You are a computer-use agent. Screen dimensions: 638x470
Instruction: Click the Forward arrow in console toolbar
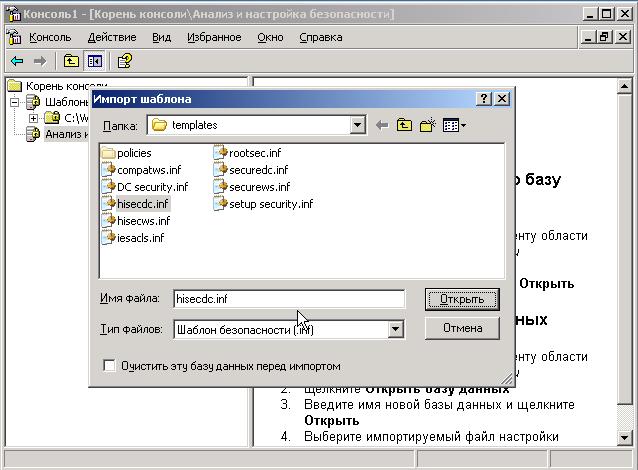point(40,61)
